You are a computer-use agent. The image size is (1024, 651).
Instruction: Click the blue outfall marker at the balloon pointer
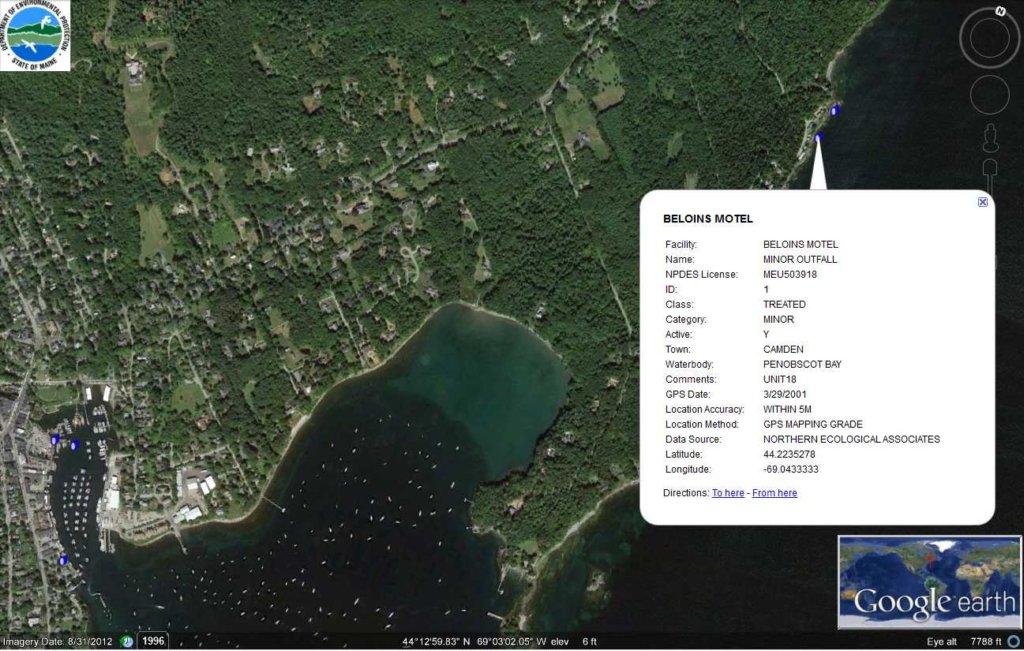pyautogui.click(x=818, y=137)
